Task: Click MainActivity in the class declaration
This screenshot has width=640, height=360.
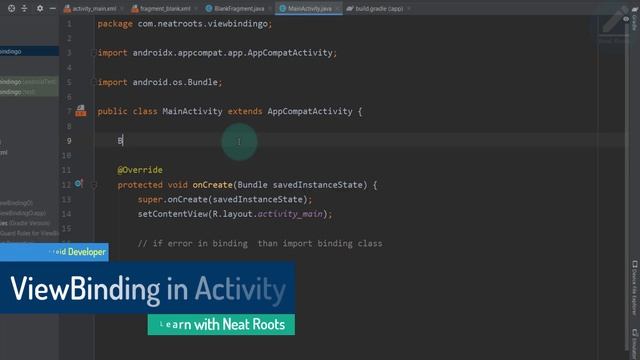Action: point(192,111)
